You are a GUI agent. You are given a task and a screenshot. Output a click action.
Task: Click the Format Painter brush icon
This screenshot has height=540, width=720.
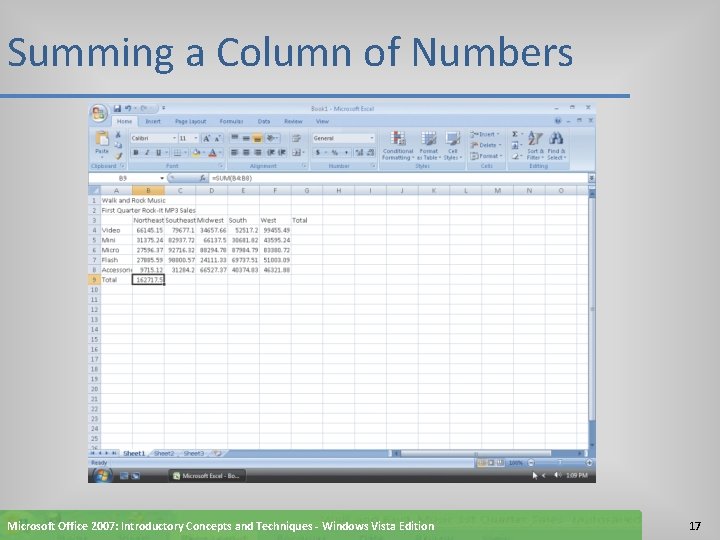click(x=118, y=156)
